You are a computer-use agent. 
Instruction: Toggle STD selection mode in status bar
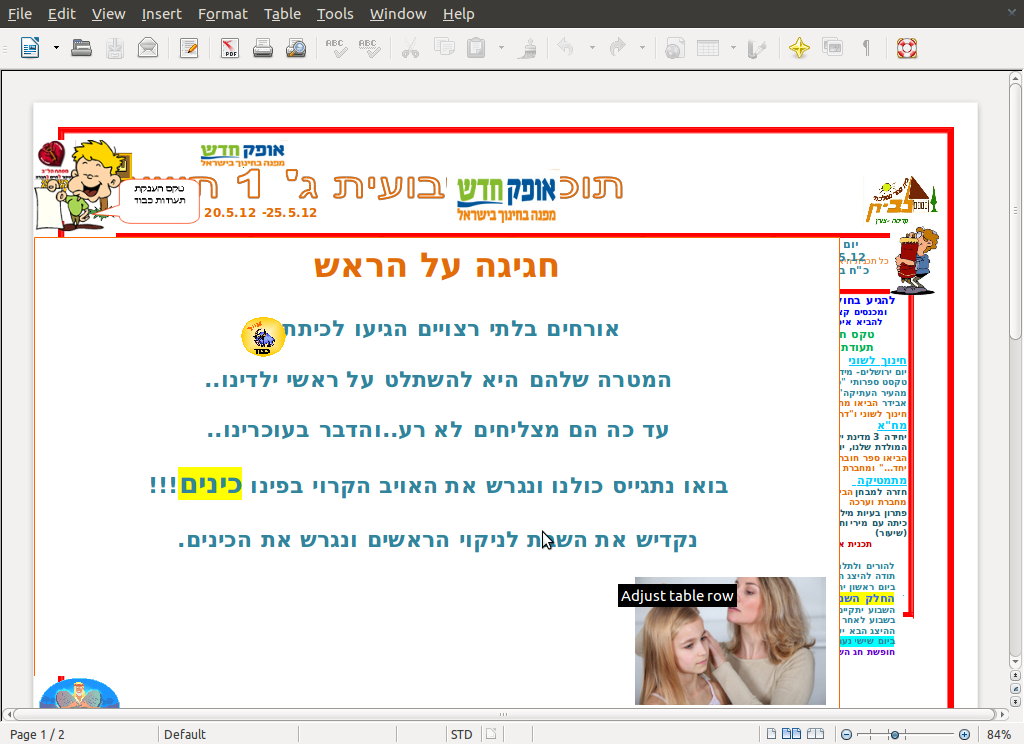coord(461,734)
